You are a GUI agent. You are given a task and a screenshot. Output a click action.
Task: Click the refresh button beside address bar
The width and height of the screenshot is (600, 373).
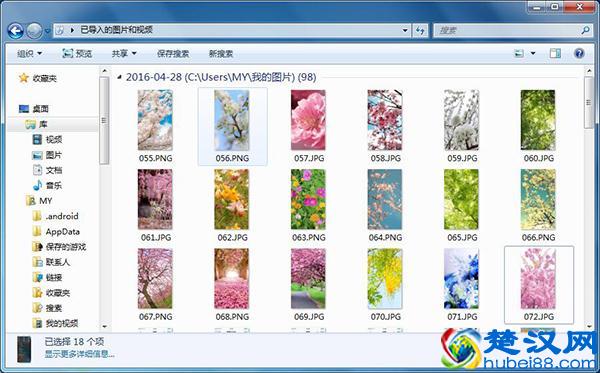420,31
